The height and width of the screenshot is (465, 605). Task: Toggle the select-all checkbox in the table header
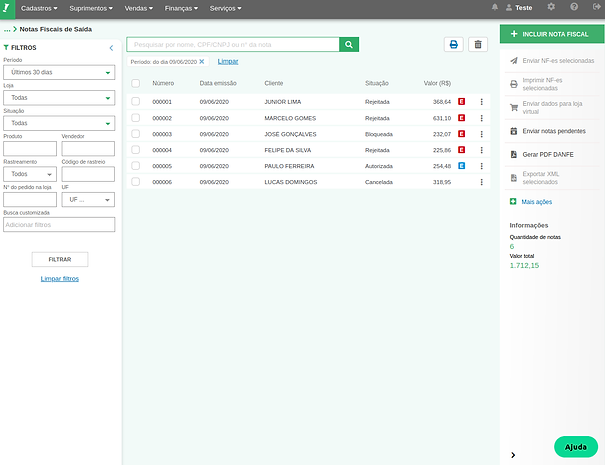[136, 83]
